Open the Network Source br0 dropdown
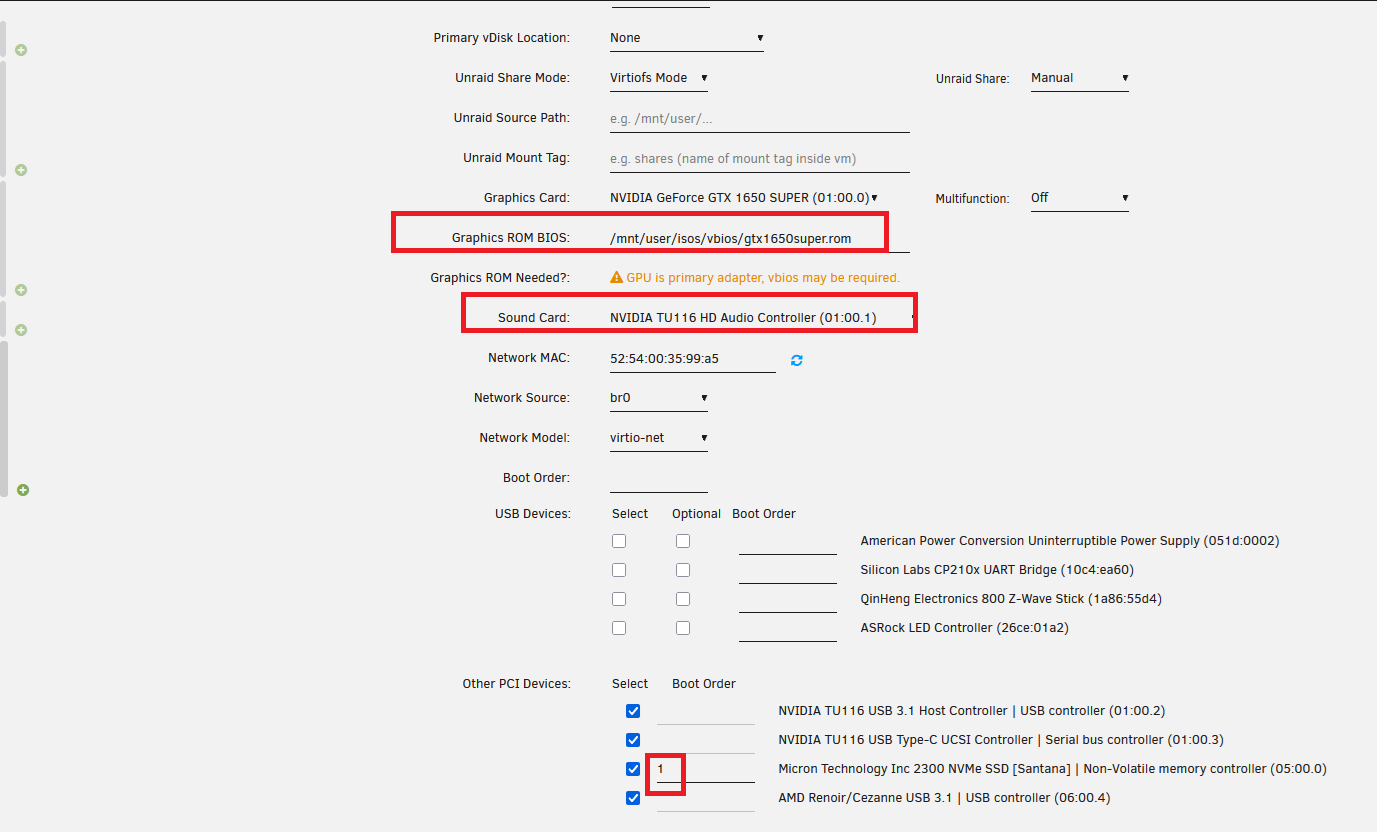1377x832 pixels. [x=659, y=398]
